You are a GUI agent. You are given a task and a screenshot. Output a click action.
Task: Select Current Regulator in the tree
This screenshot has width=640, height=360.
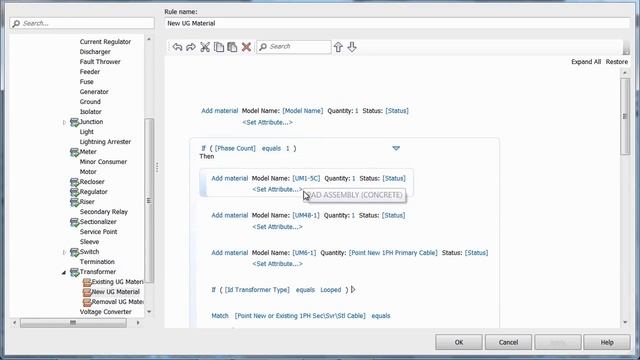(105, 42)
